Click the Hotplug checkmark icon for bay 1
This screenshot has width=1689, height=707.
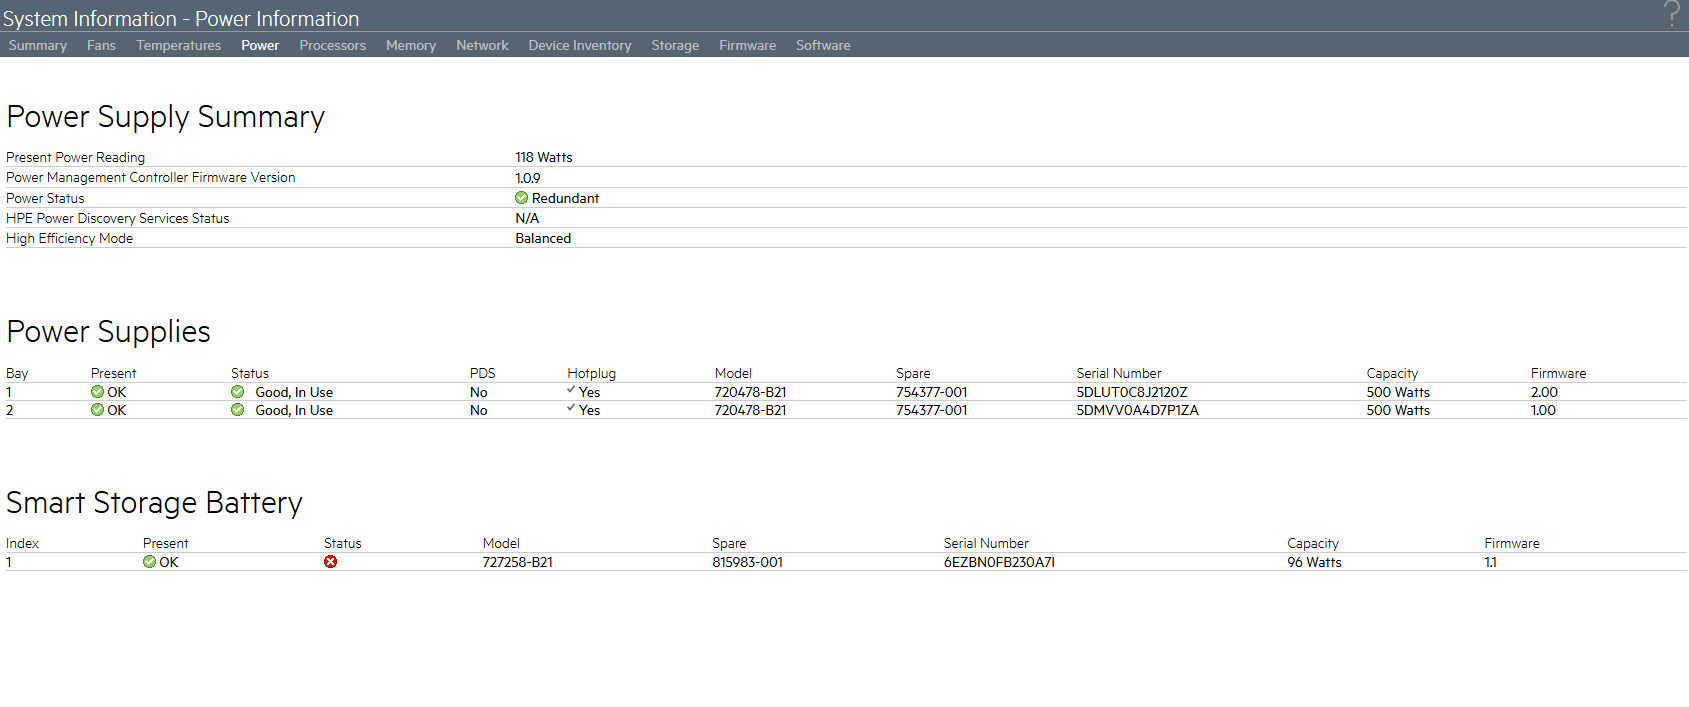click(x=571, y=390)
